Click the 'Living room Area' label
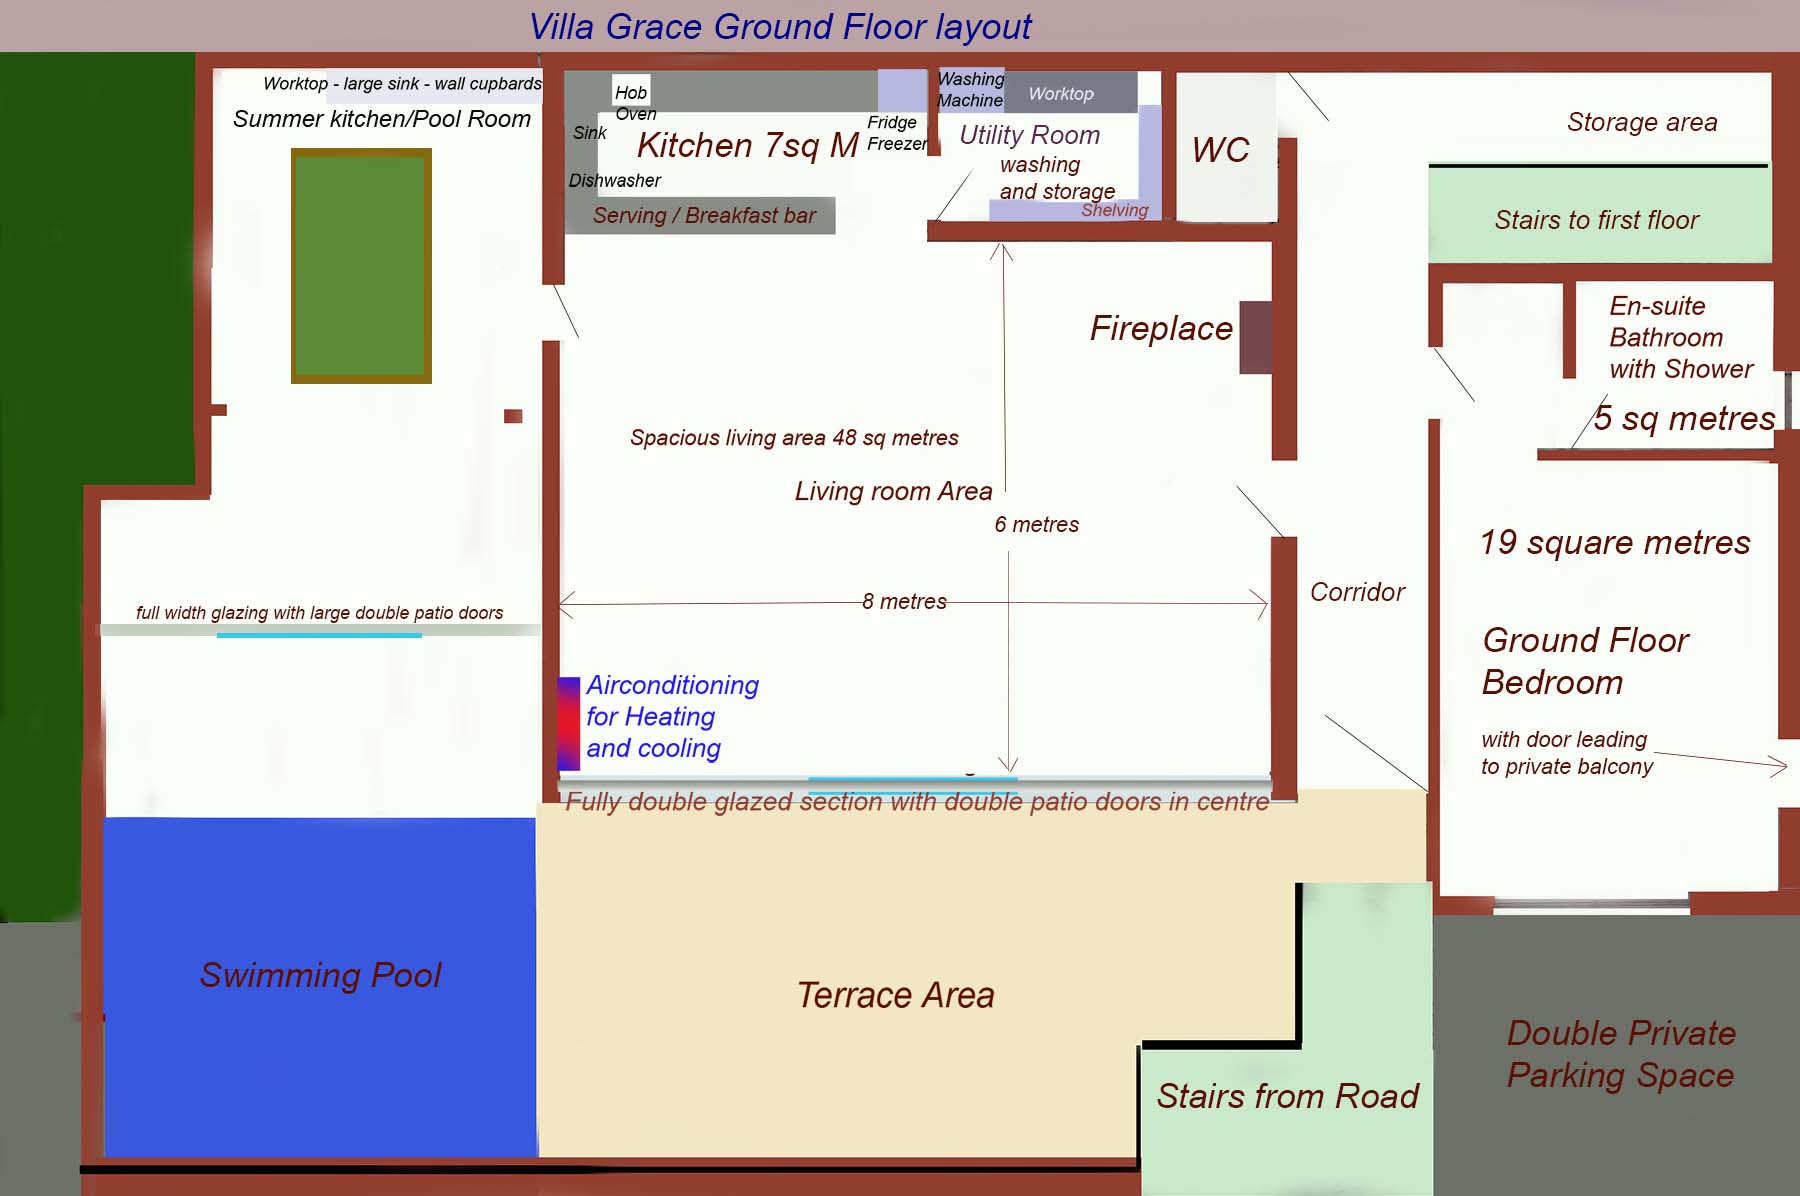Screen dimensions: 1800x1196 point(893,491)
